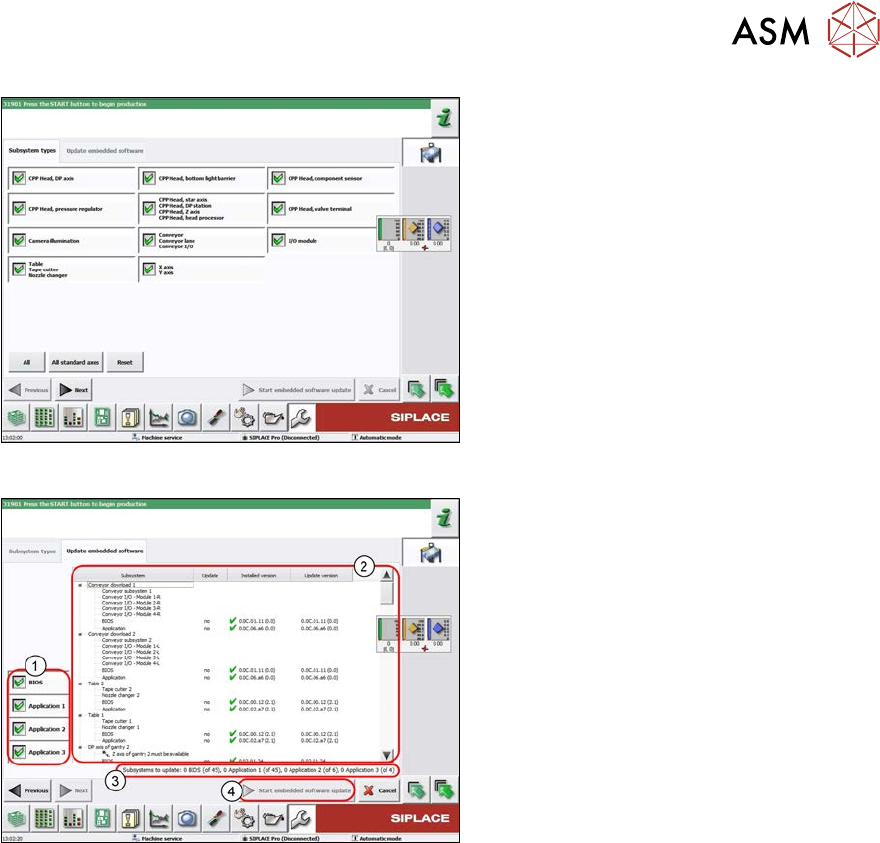Image resolution: width=880 pixels, height=843 pixels.
Task: Uncheck the CPP Head, DP axis checkbox
Action: (x=19, y=178)
